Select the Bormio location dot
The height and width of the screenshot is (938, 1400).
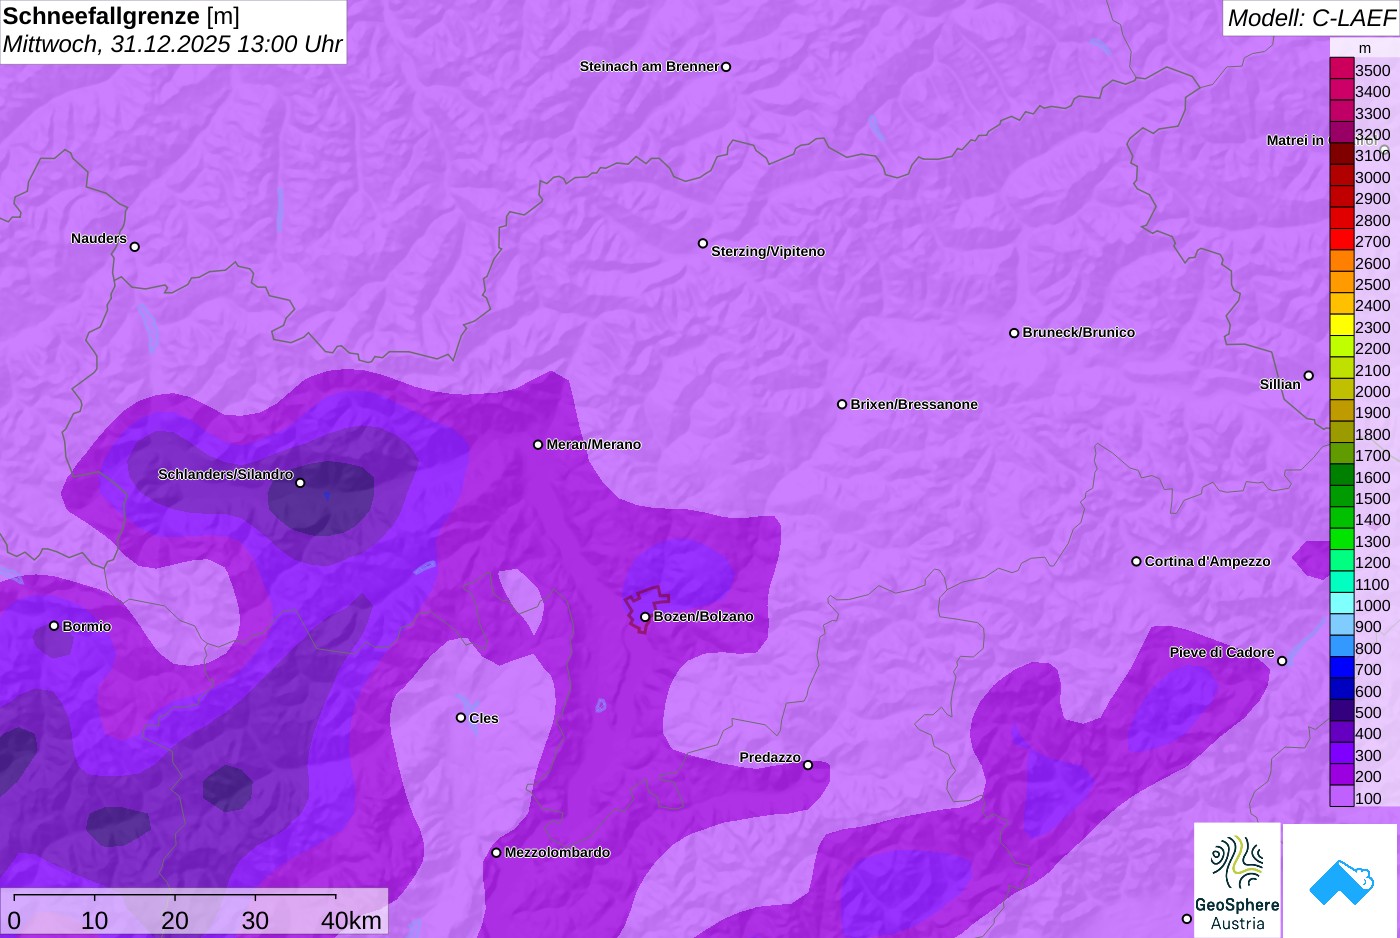(54, 626)
